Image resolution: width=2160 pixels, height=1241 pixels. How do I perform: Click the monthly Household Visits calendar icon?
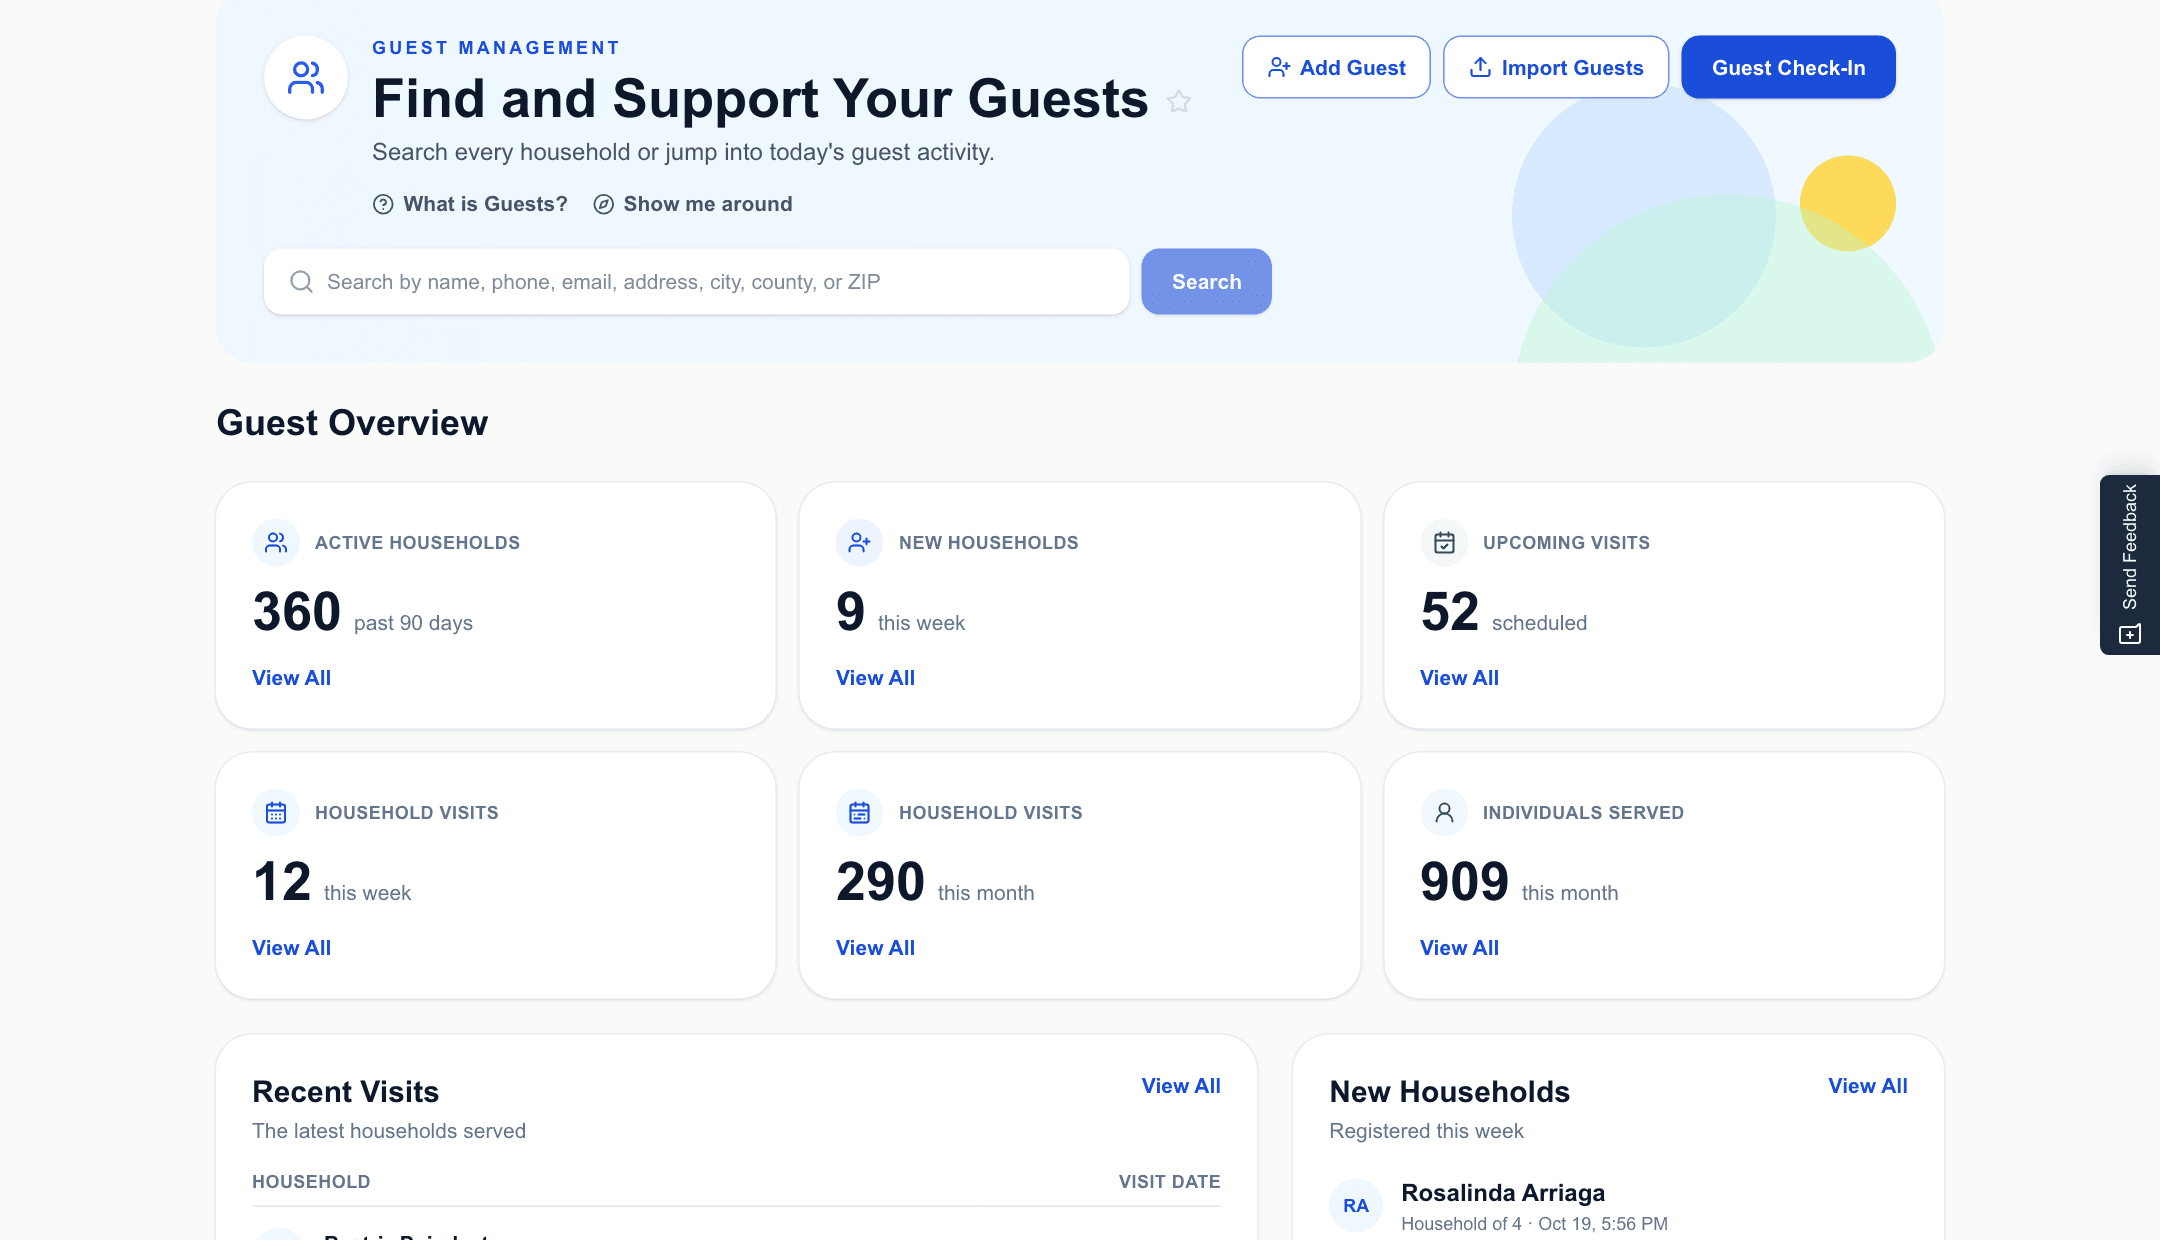coord(860,813)
